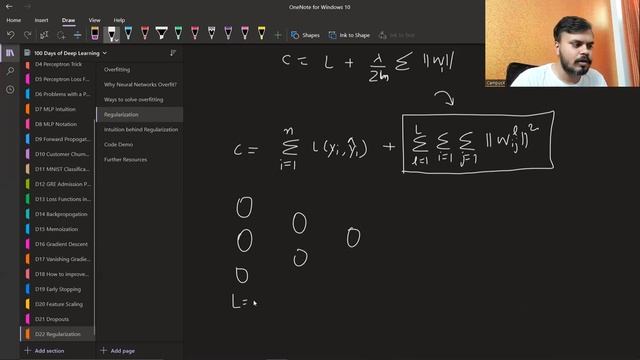Open the Help tab

pyautogui.click(x=119, y=20)
